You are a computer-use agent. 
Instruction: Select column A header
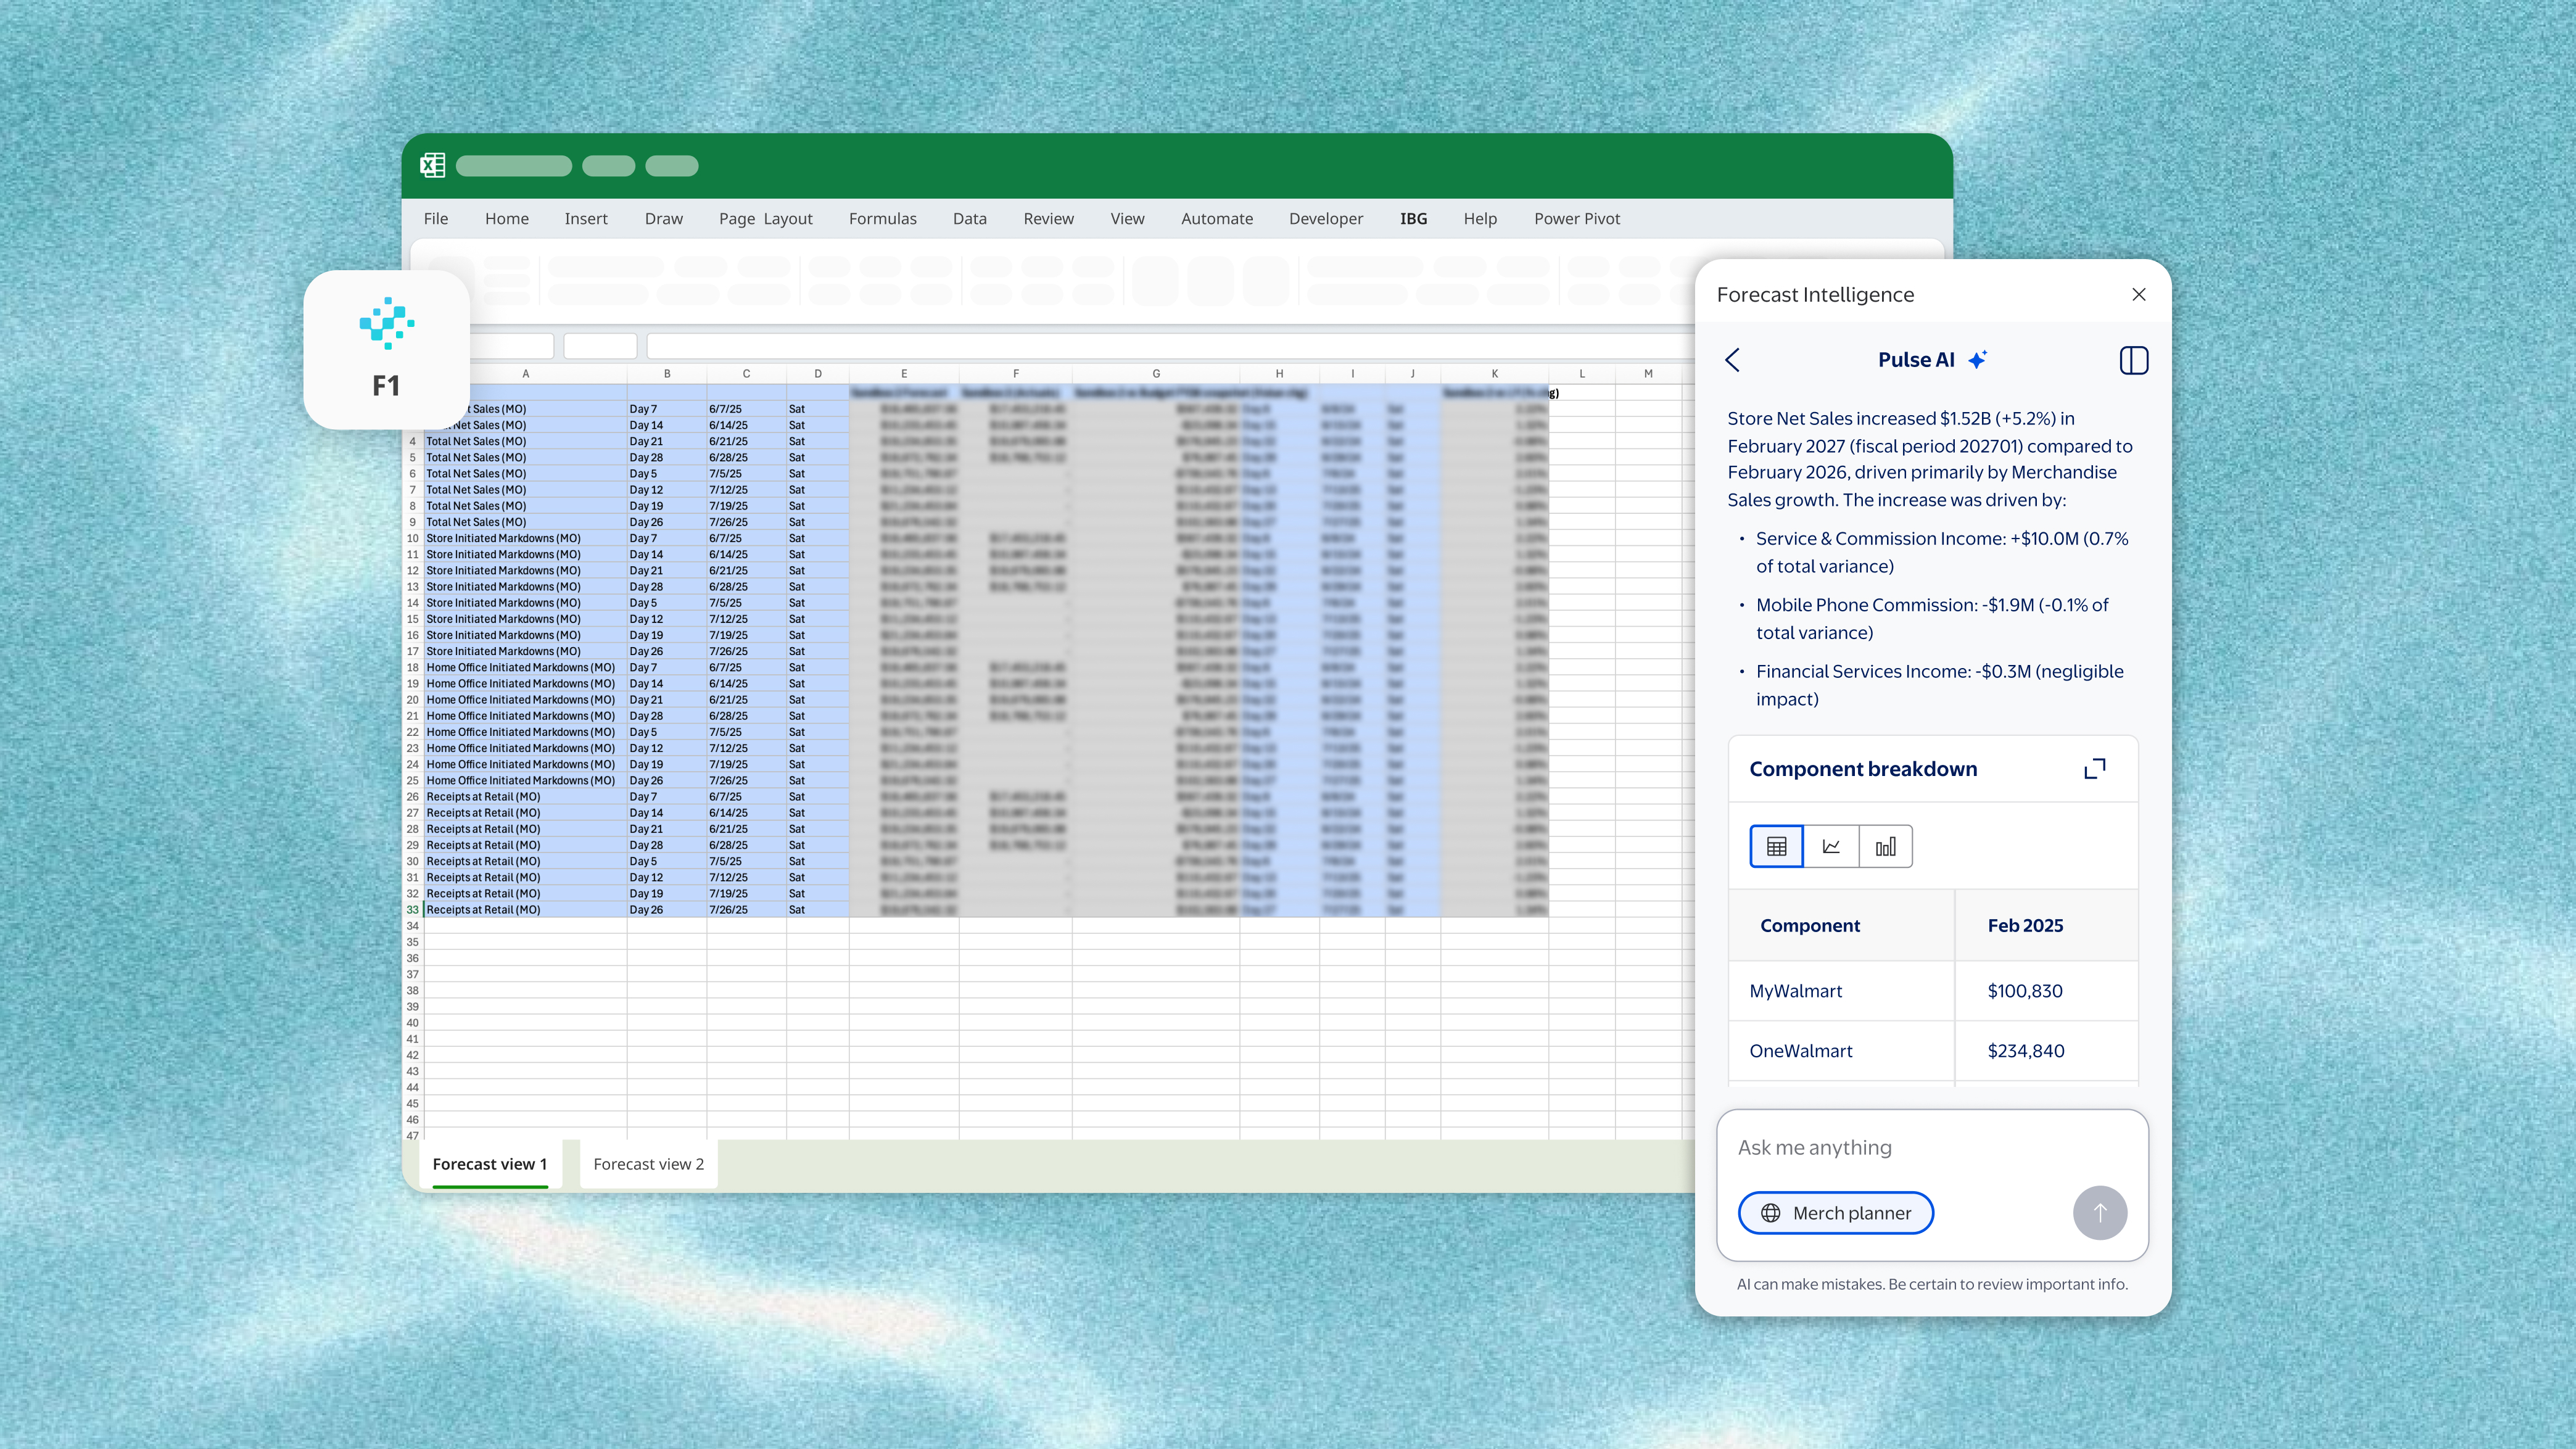(526, 373)
